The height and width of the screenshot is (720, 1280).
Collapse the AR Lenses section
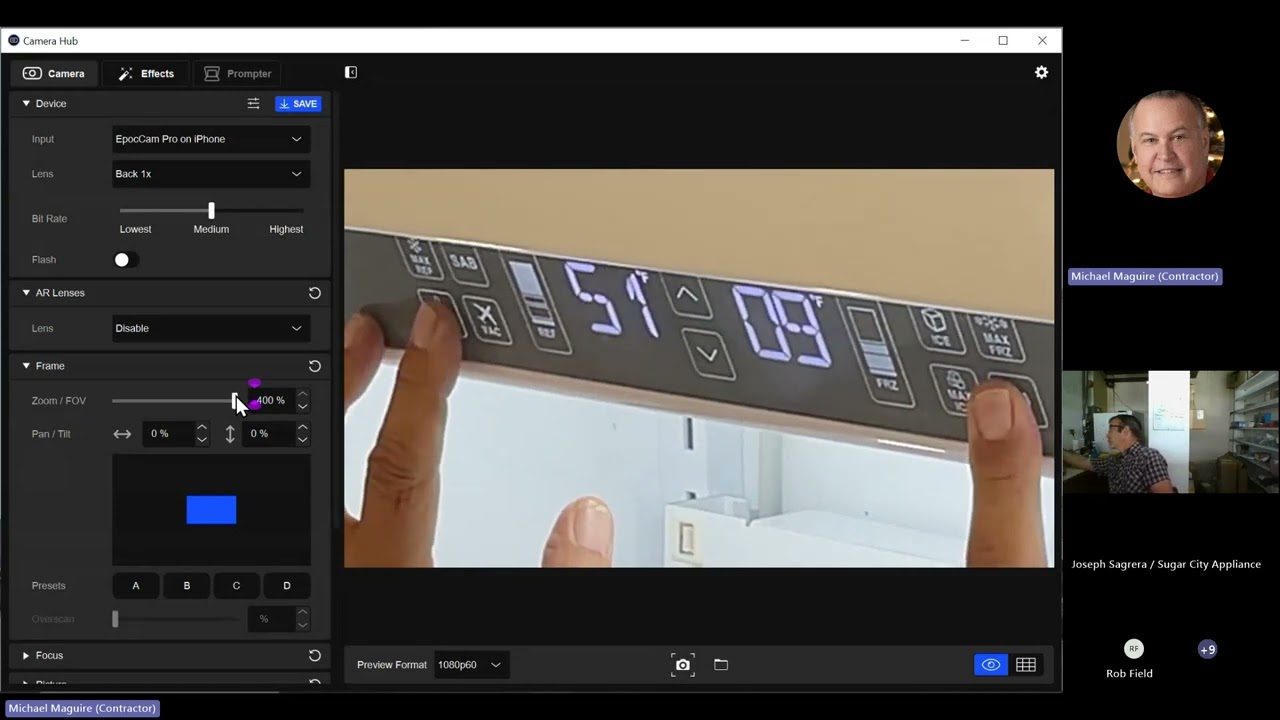click(26, 293)
